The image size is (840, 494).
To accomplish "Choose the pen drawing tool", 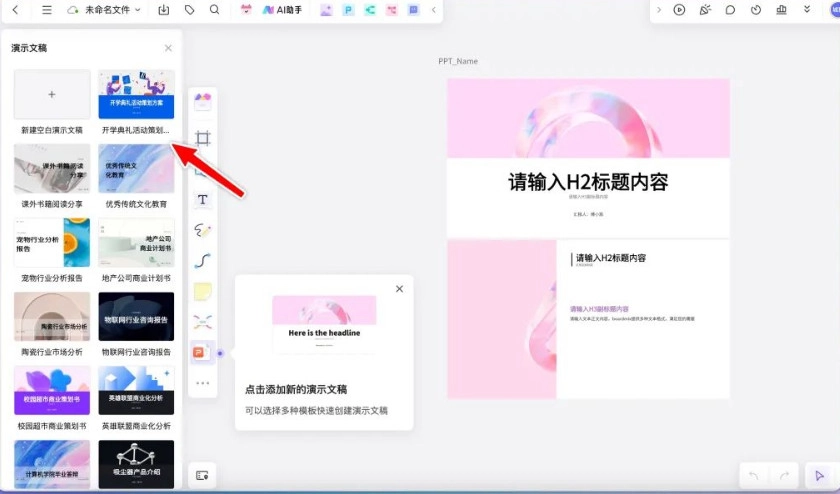I will 203,230.
